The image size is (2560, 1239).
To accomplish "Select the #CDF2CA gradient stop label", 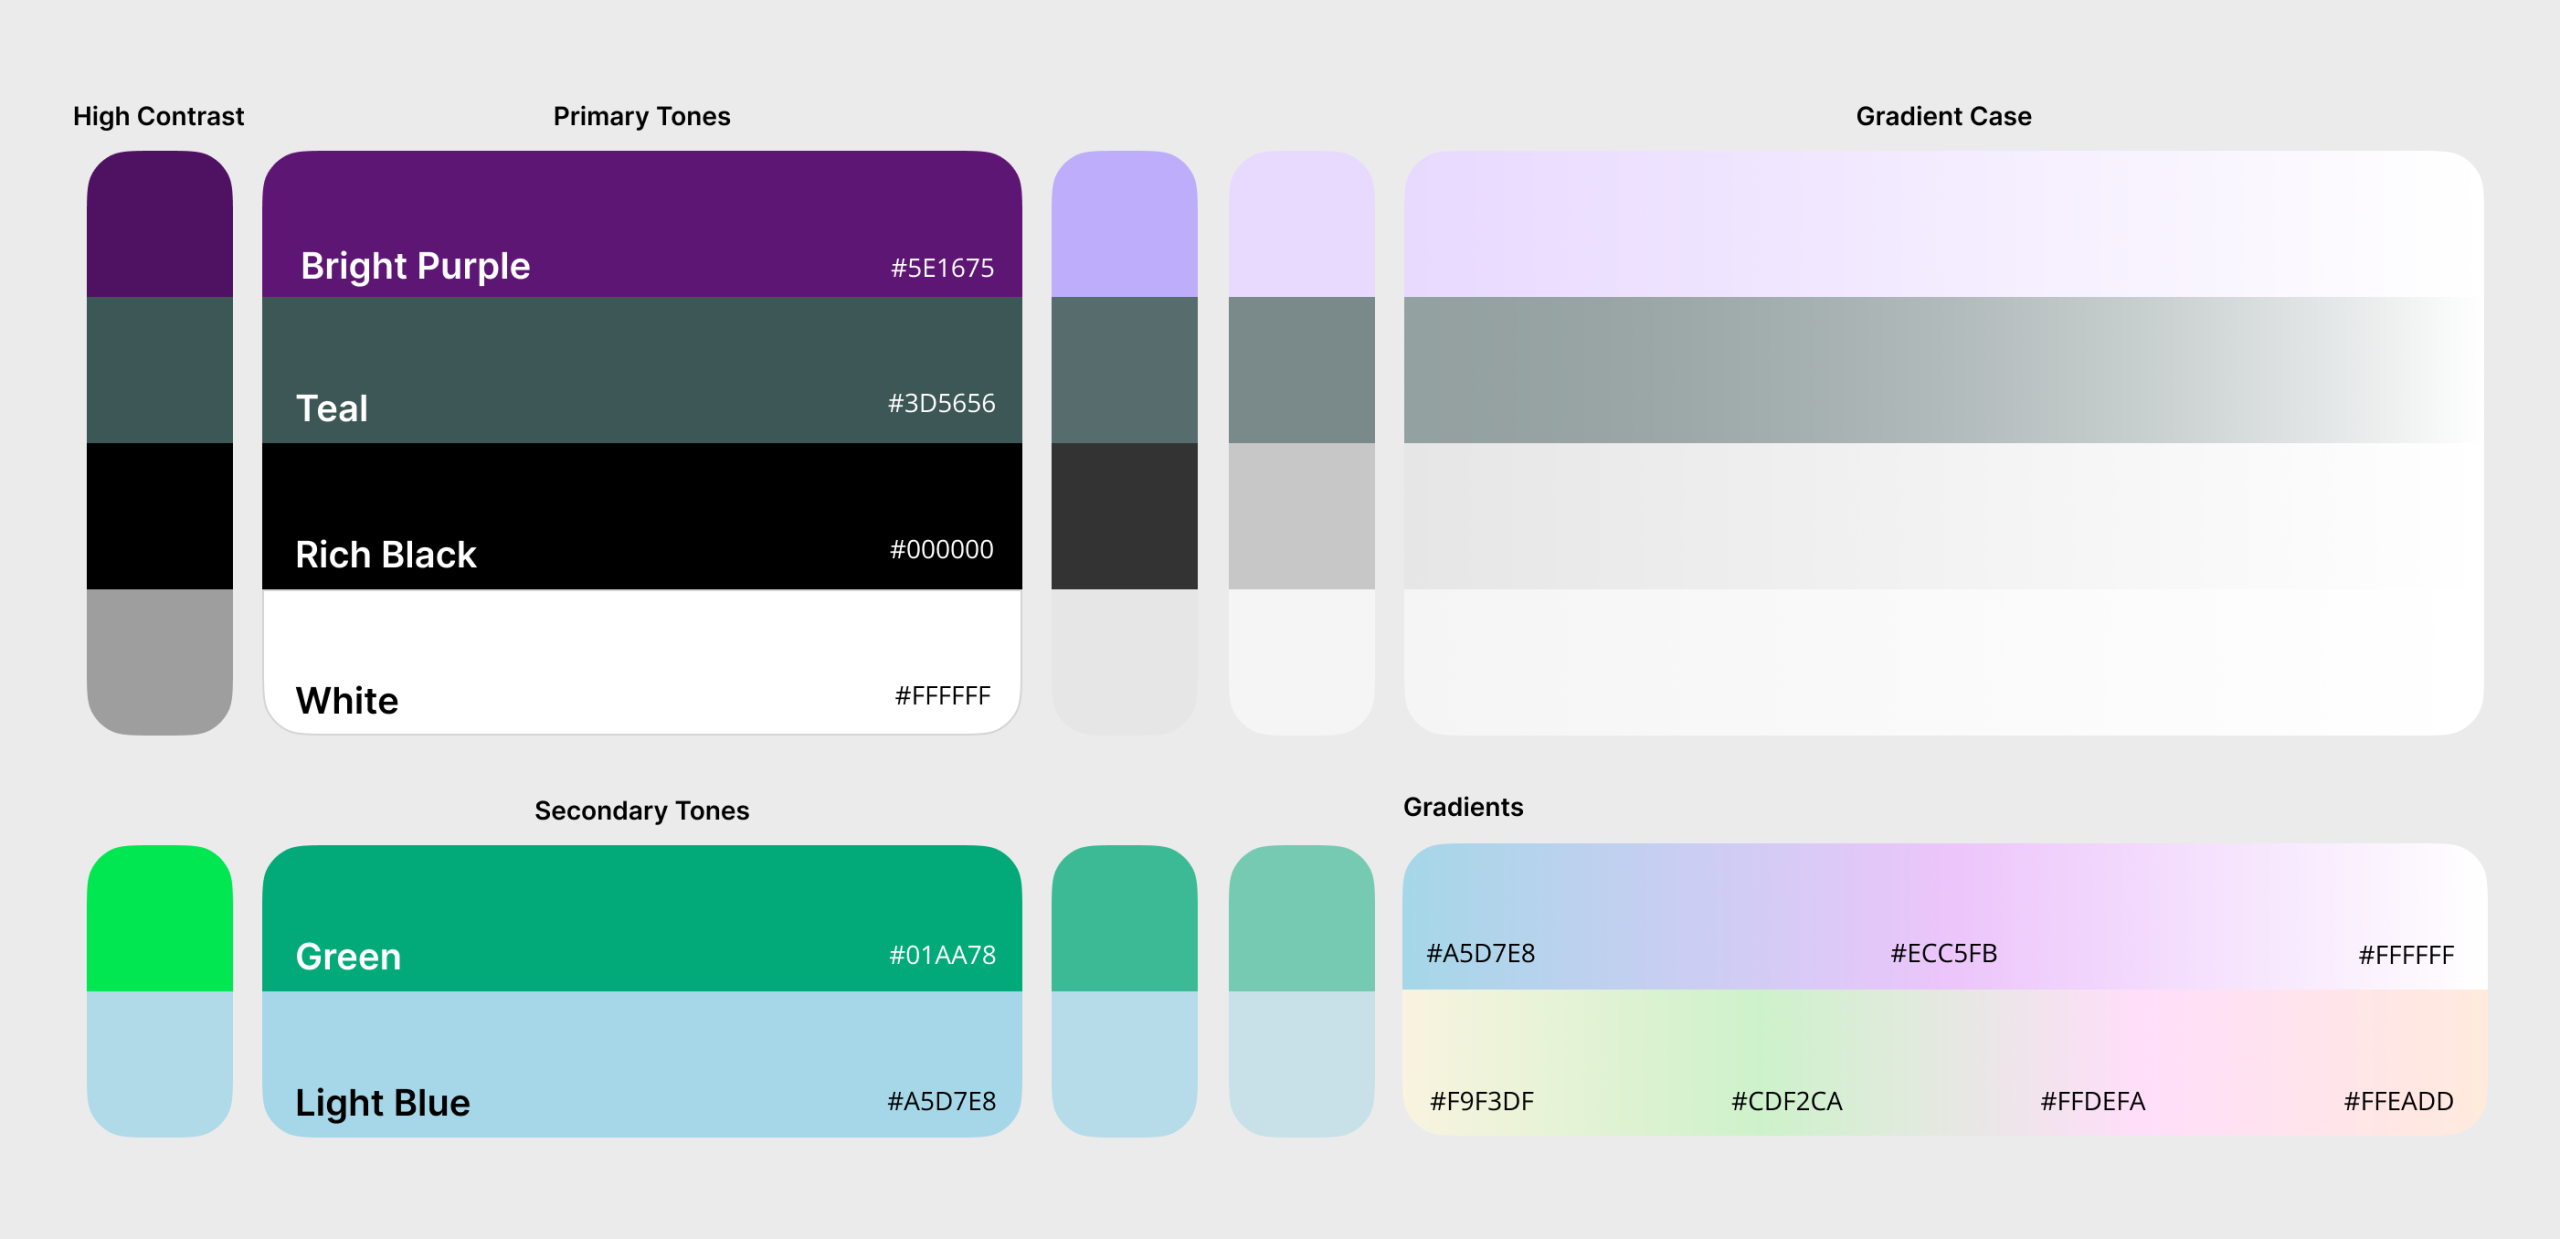I will [x=1786, y=1101].
